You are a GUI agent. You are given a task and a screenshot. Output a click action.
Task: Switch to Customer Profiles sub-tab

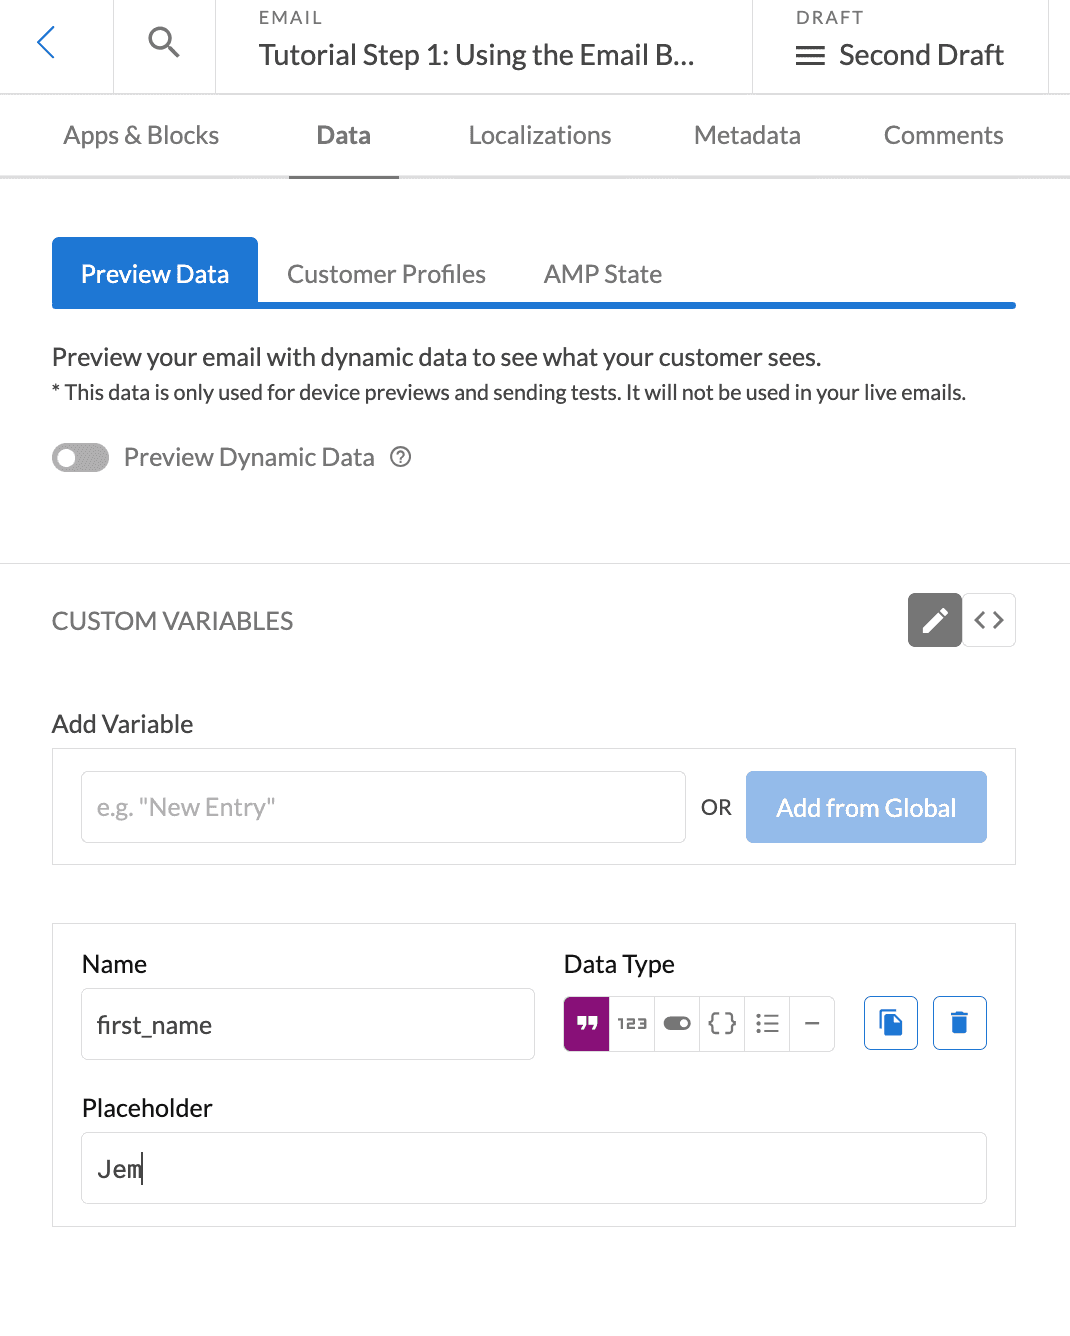386,274
